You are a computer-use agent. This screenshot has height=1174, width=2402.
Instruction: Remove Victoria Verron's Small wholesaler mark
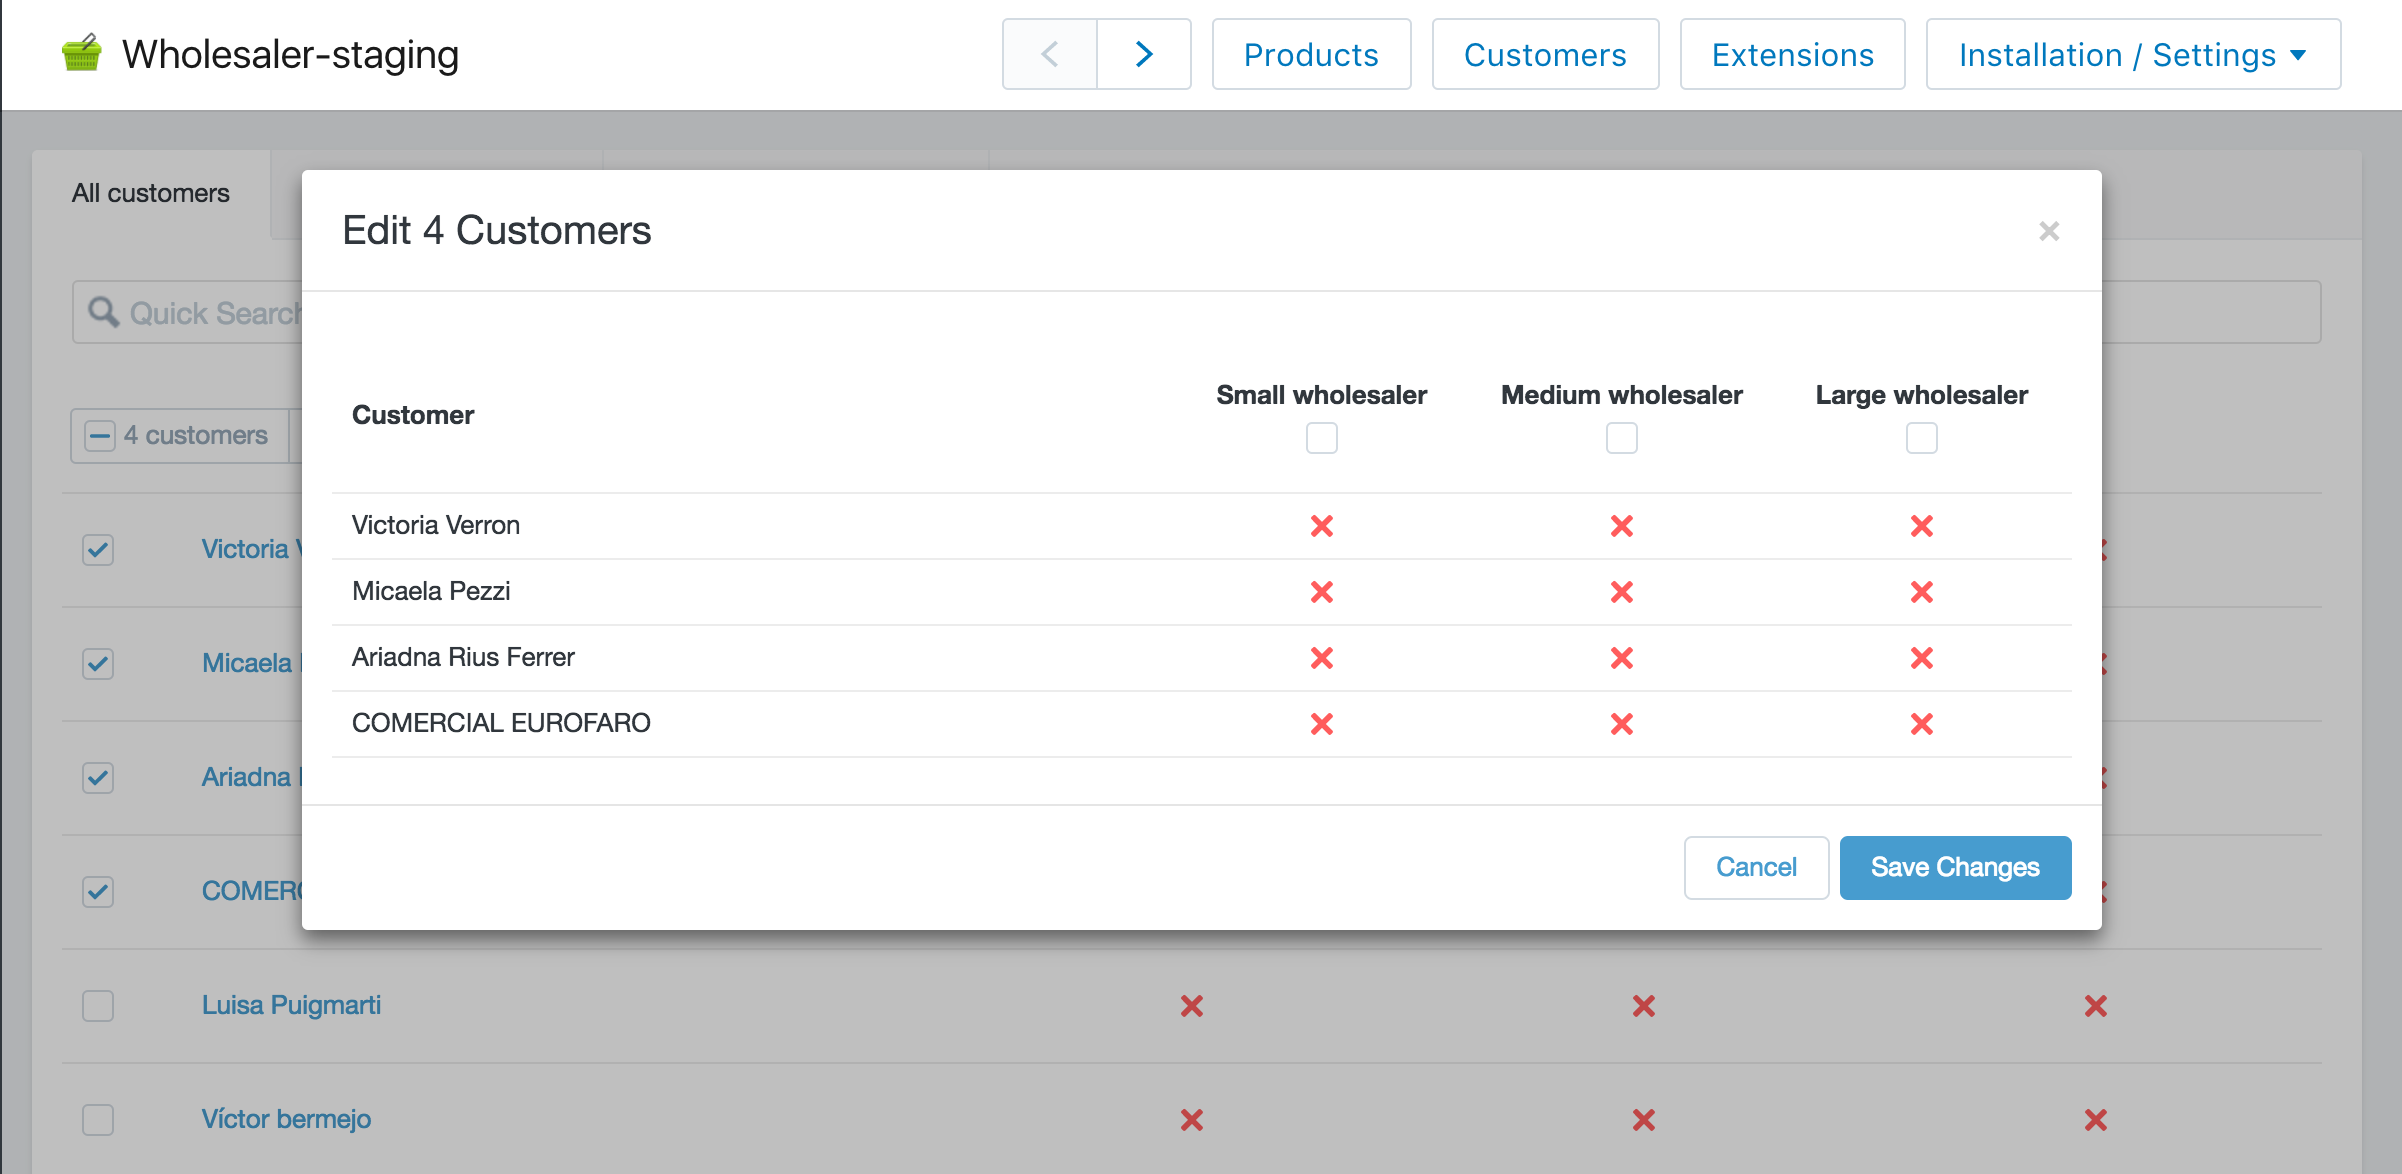1322,525
